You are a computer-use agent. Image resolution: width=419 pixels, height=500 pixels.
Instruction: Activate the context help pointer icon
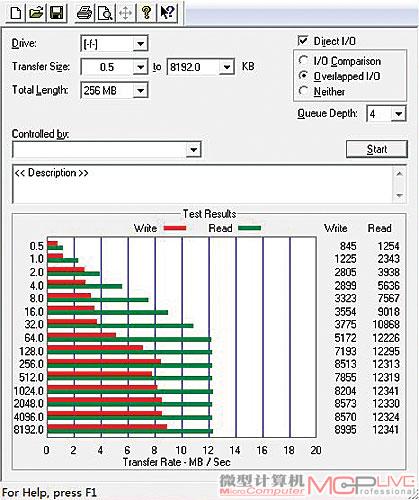point(166,13)
